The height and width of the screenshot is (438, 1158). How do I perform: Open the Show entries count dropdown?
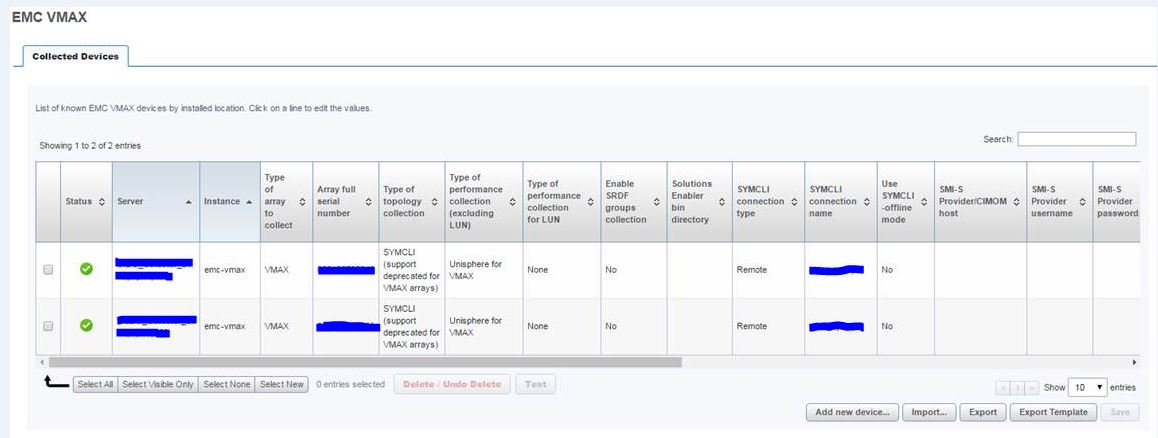coord(1087,387)
